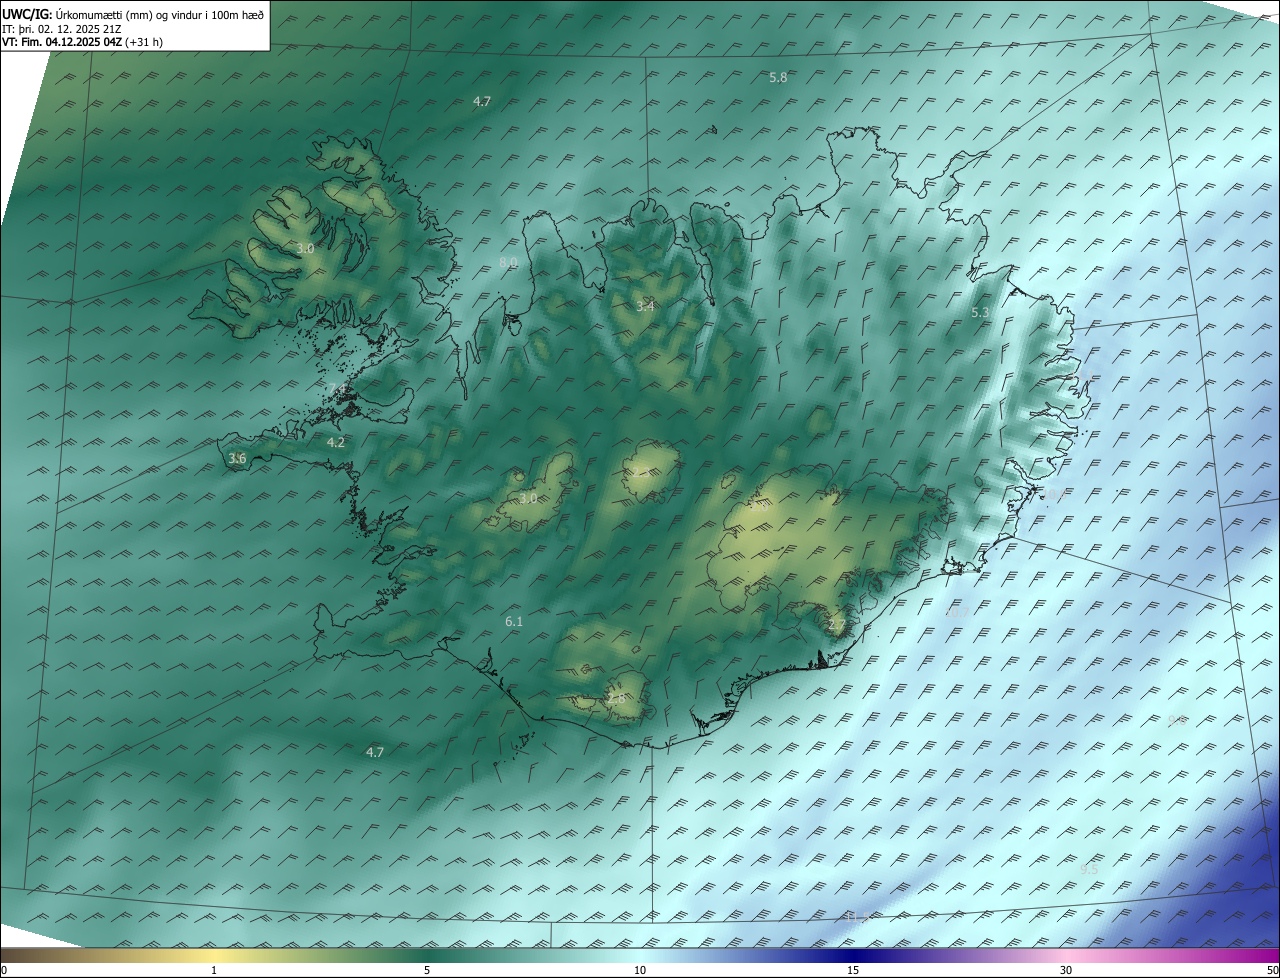1280x978 pixels.
Task: Click the 50 tick label on colour scale
Action: 1272,971
